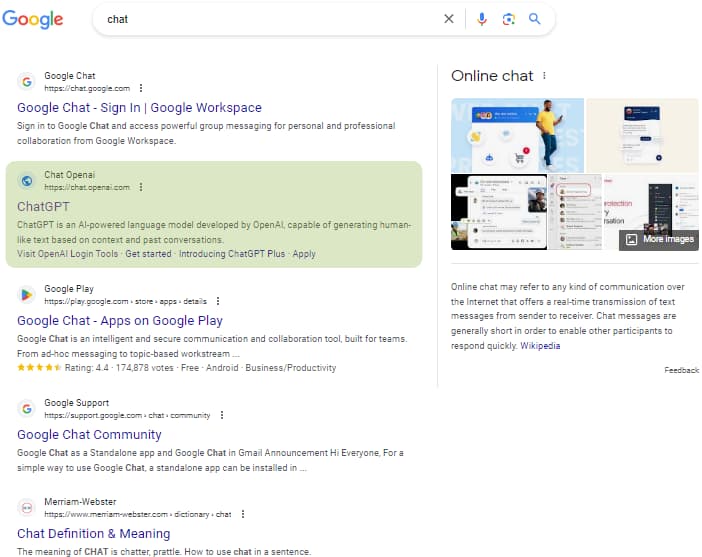Open the ChatGPT result title

coord(43,207)
